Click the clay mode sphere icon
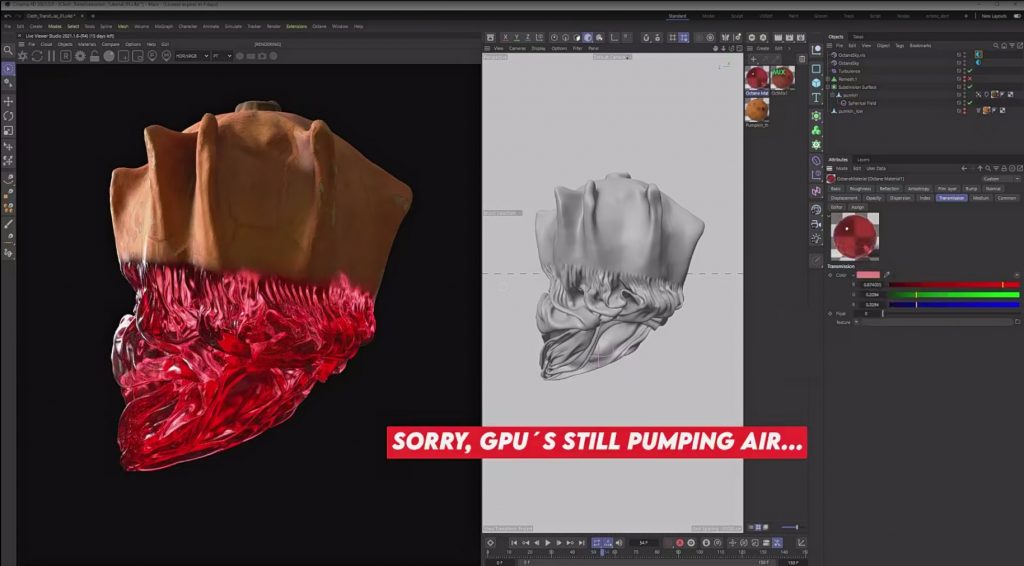 pos(109,56)
